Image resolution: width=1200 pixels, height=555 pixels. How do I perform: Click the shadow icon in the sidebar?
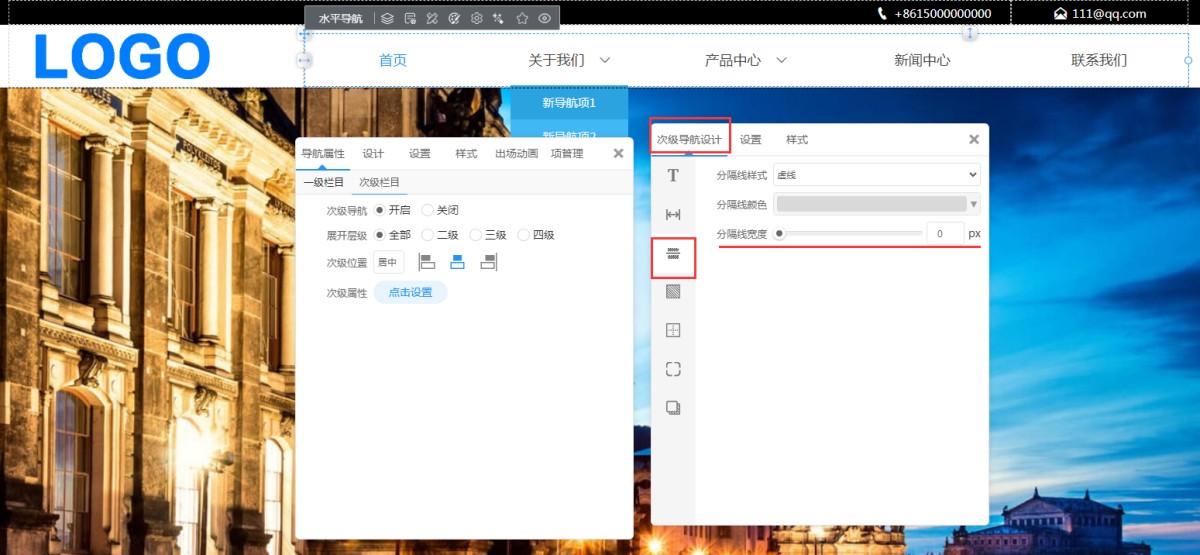(673, 407)
